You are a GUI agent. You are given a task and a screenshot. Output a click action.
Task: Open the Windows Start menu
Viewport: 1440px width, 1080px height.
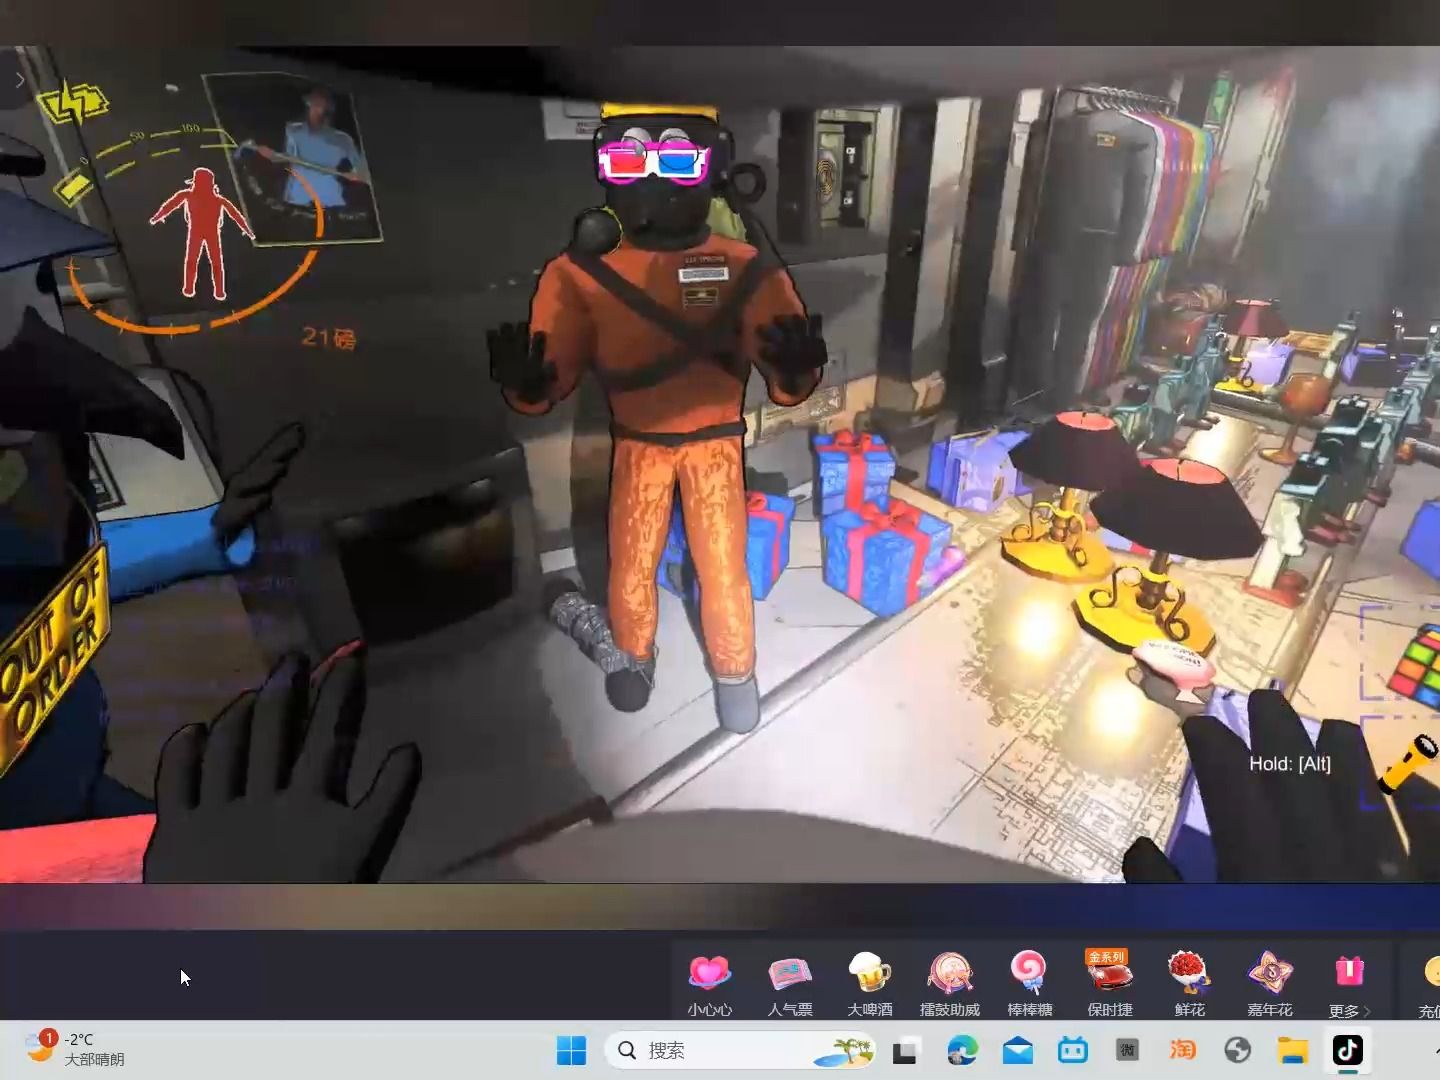[571, 1050]
